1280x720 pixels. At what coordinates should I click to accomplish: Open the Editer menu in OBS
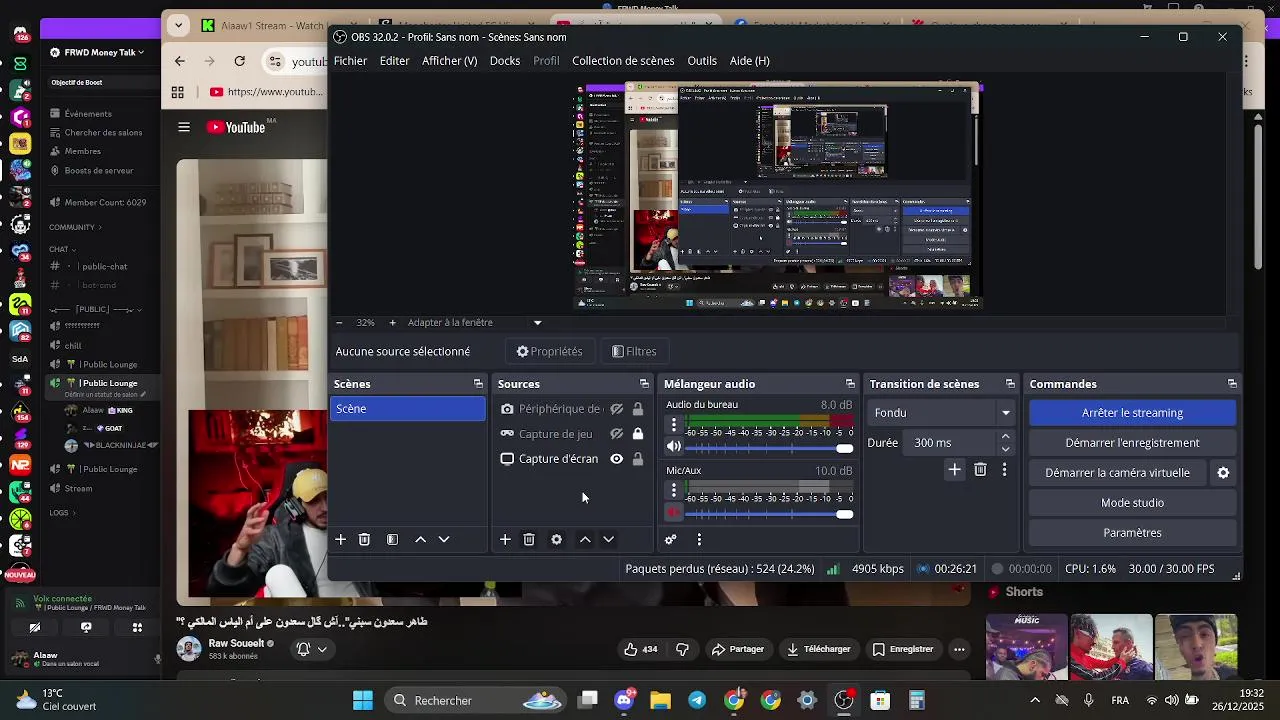tap(394, 61)
